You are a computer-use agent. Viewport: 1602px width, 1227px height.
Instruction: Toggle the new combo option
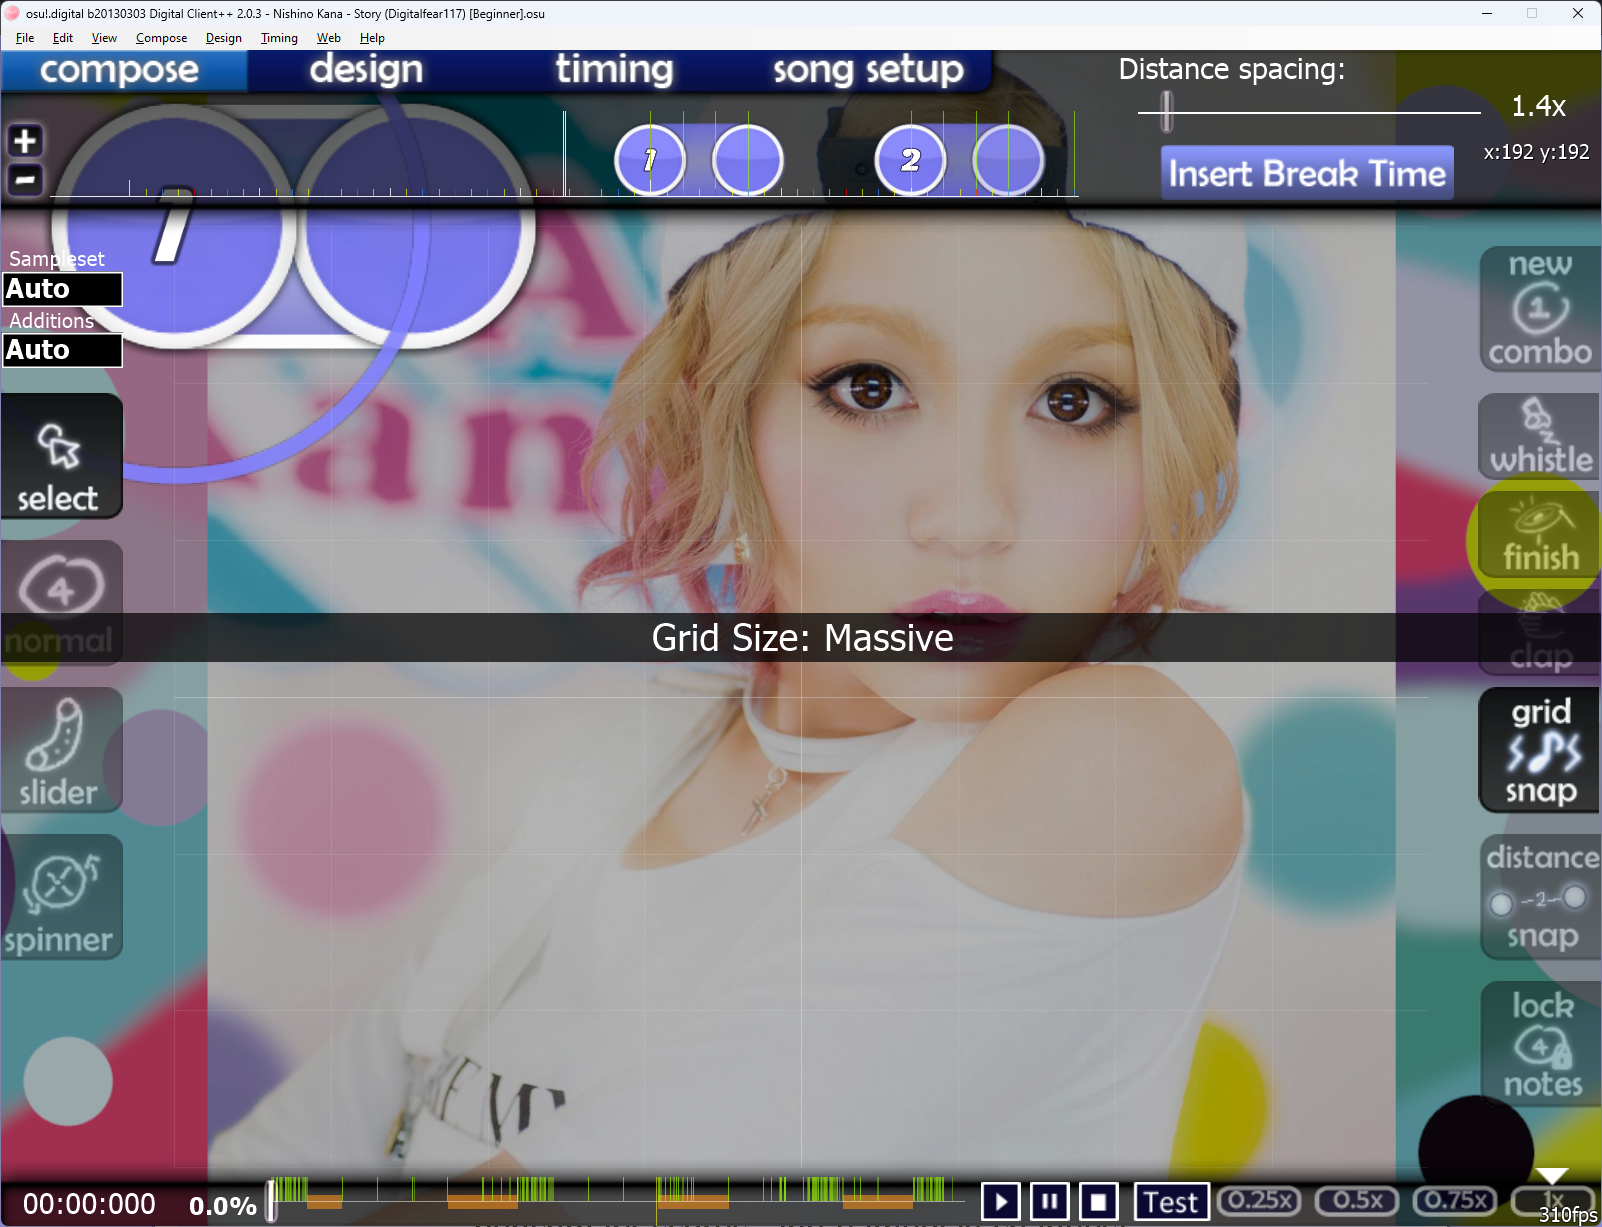1539,309
